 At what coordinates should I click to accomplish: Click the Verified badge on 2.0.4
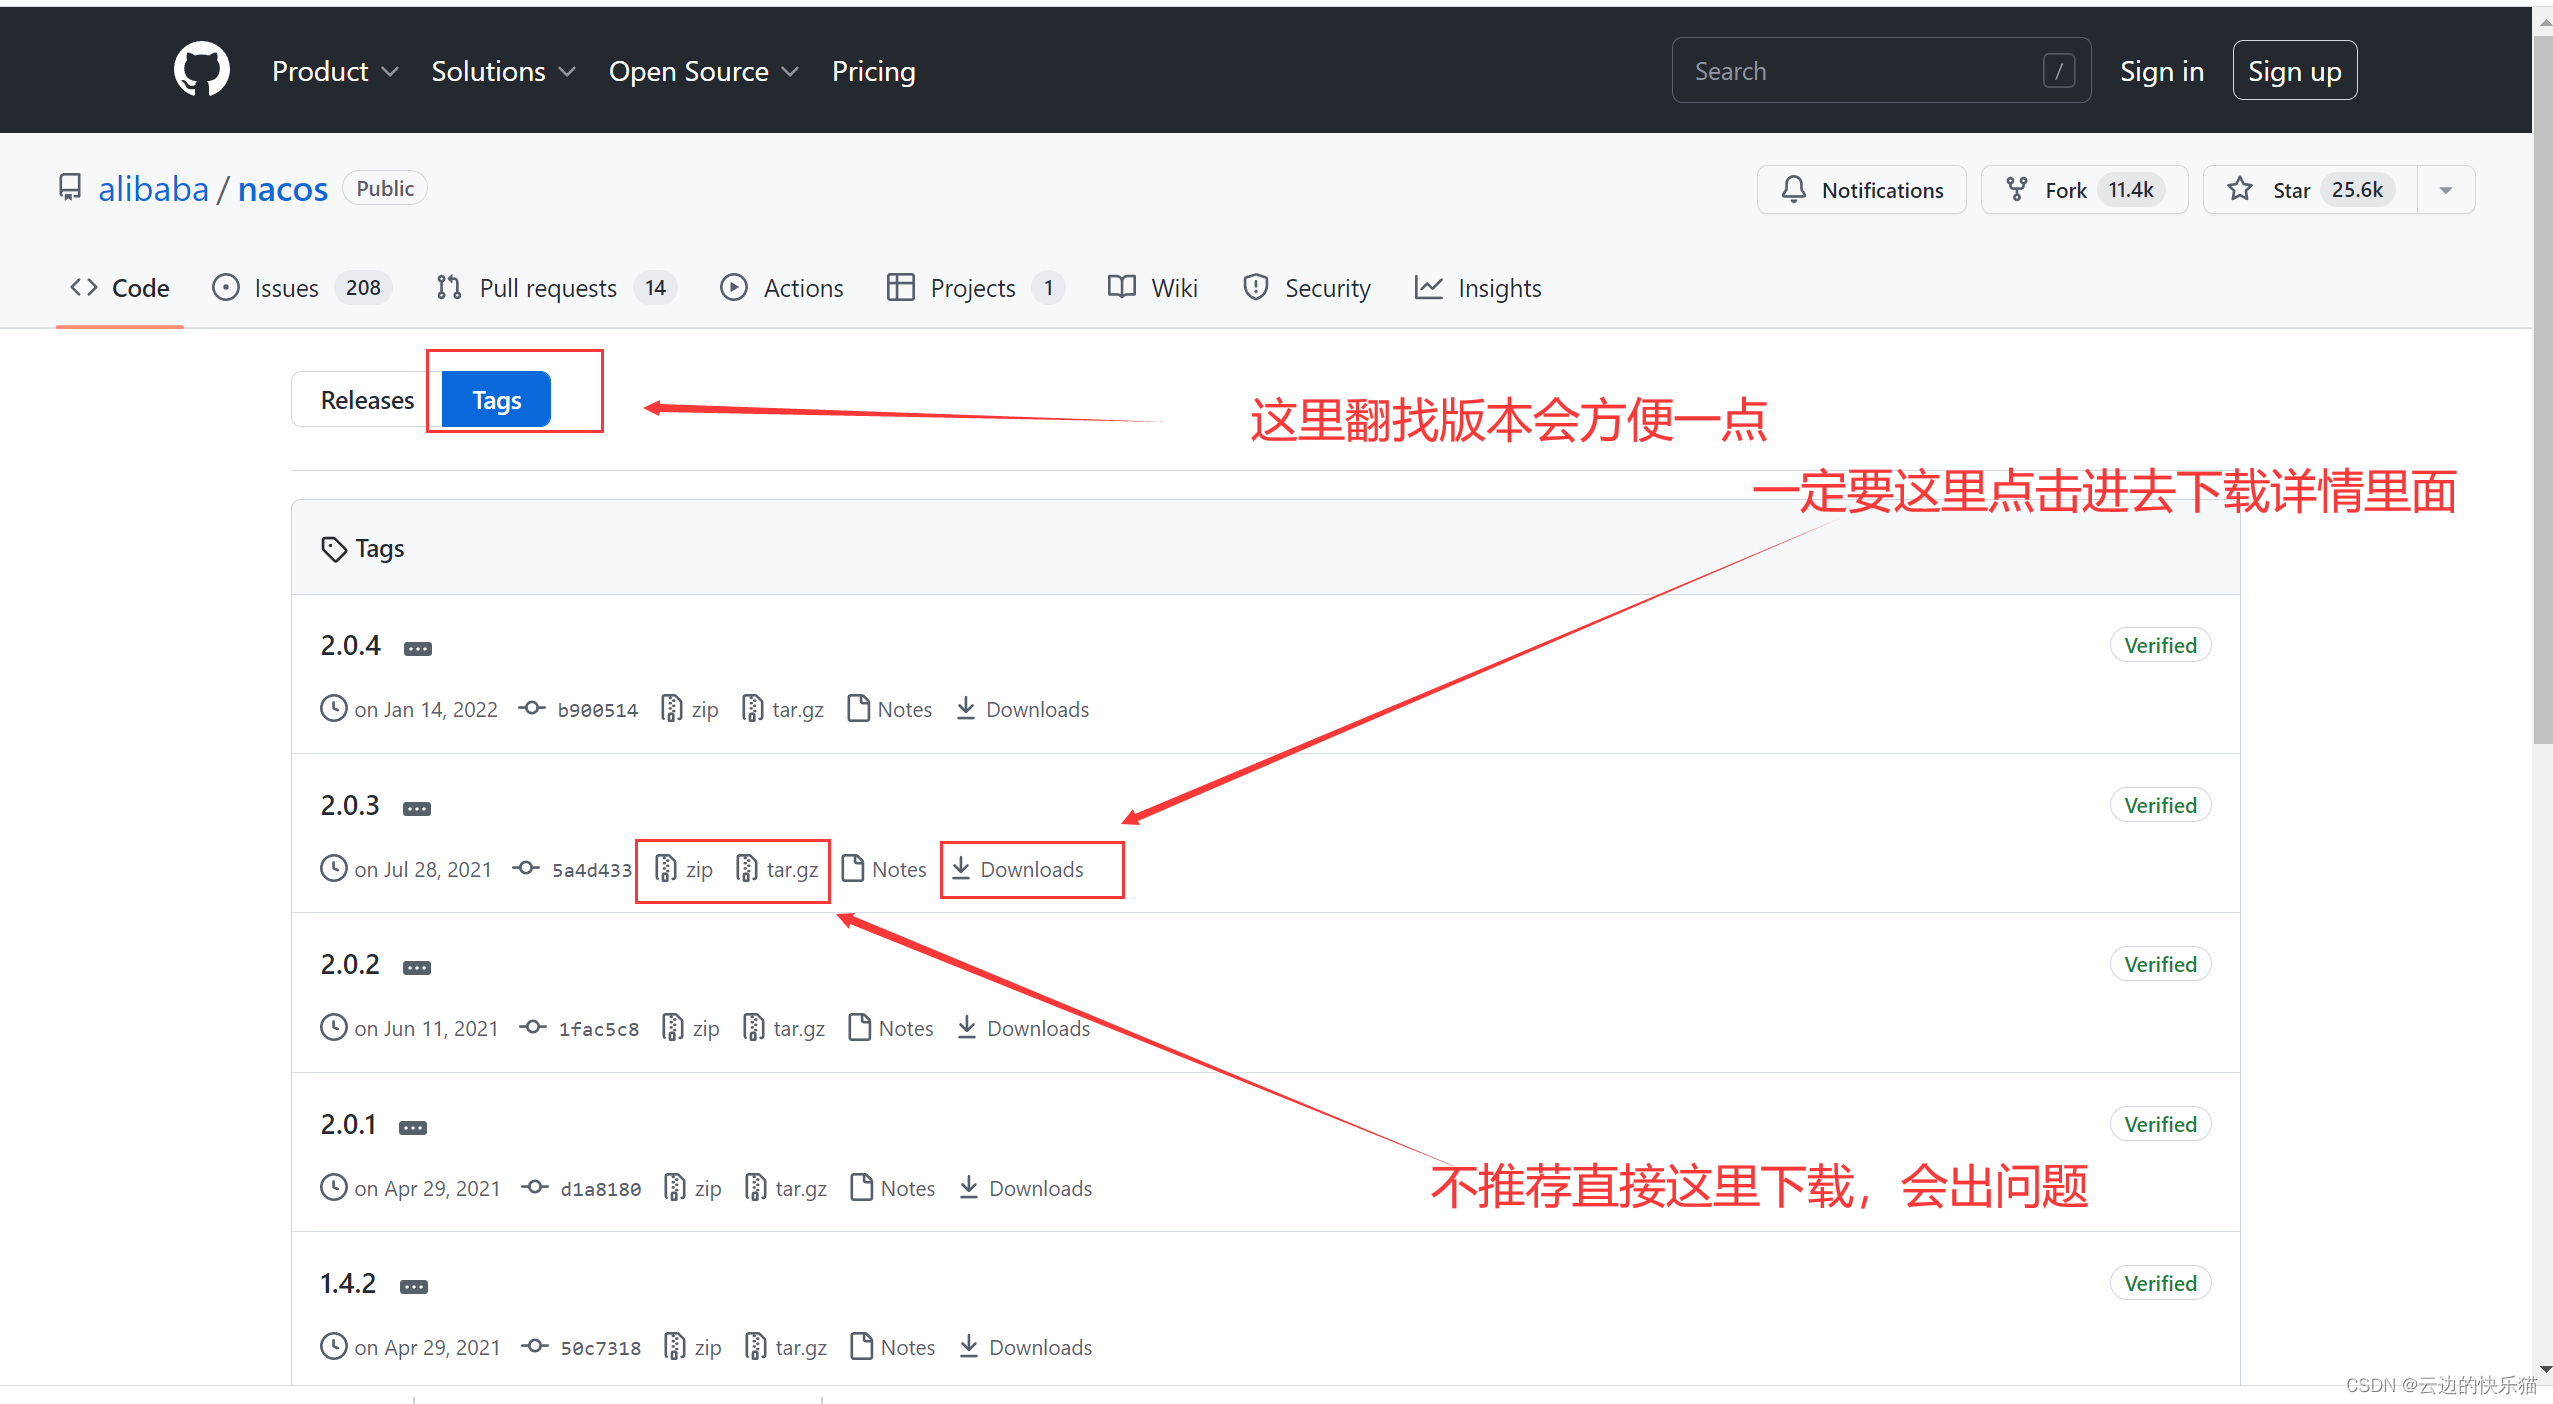pos(2160,645)
